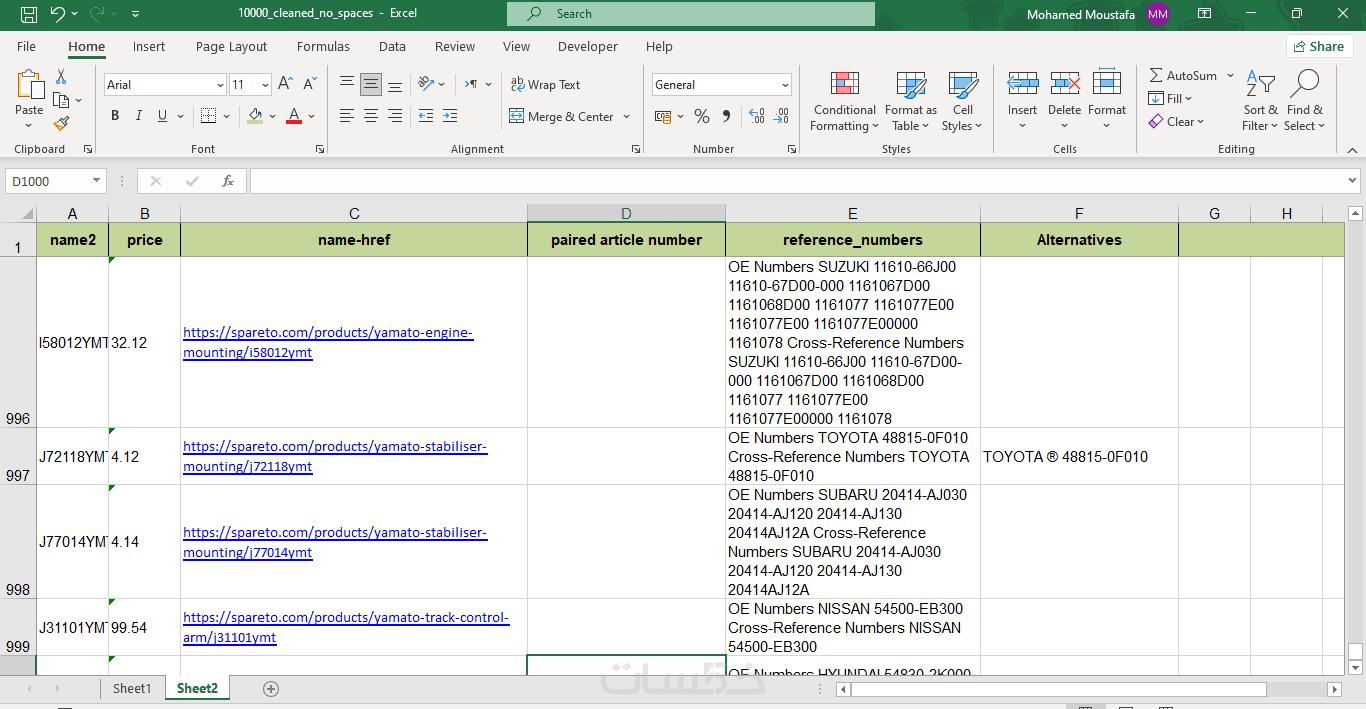Open the font size dropdown
The width and height of the screenshot is (1366, 709).
pyautogui.click(x=264, y=85)
